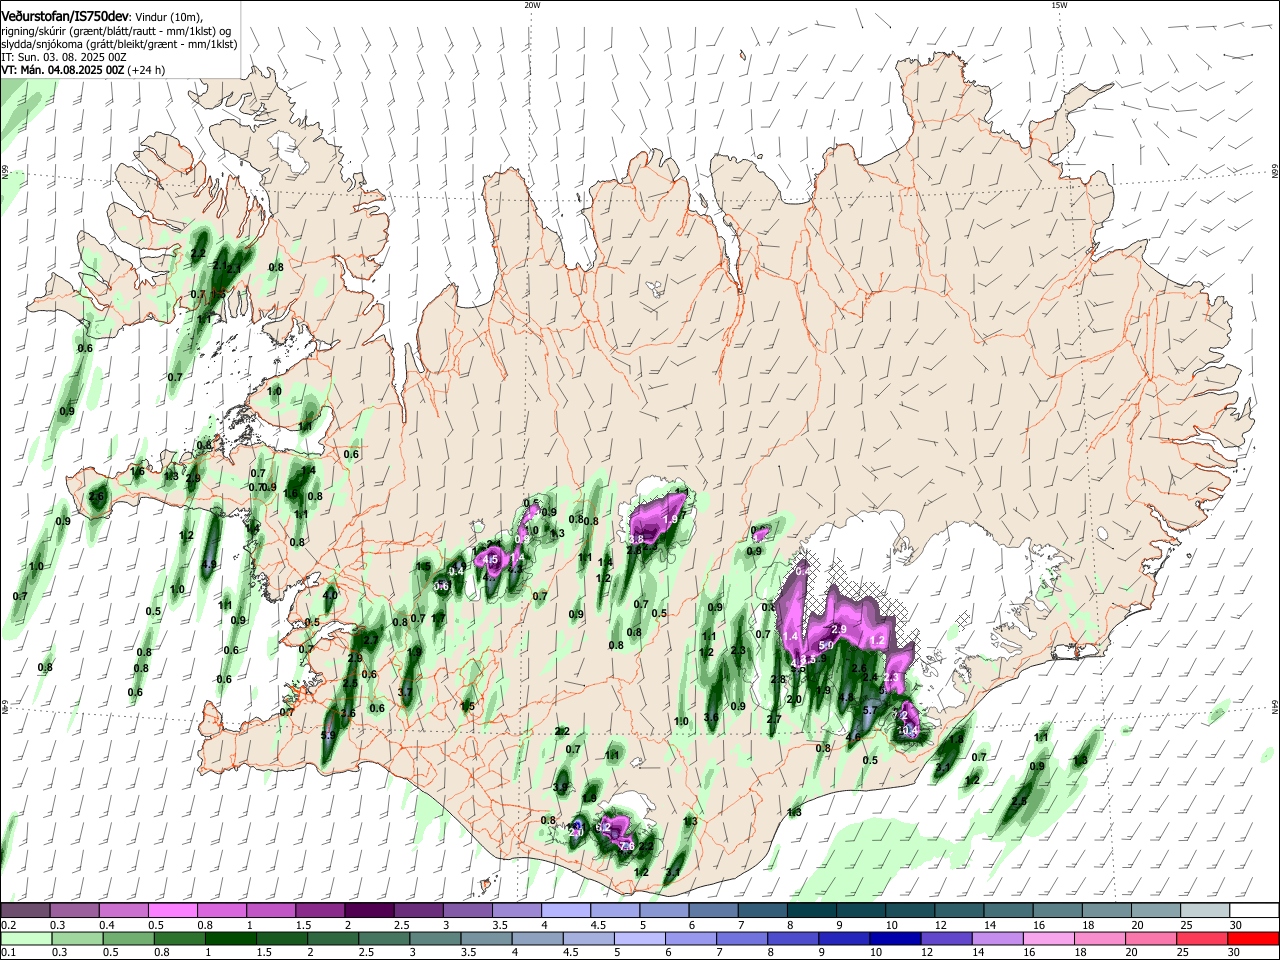Image resolution: width=1280 pixels, height=960 pixels.
Task: Click the bold title Veðurstofan/IS750dev
Action: coord(65,15)
